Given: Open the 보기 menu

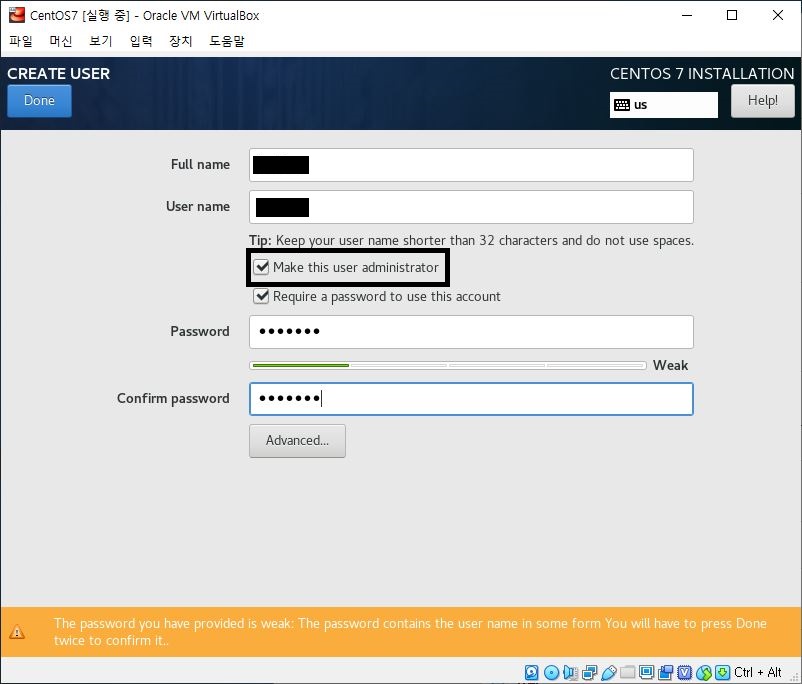Looking at the screenshot, I should pos(101,41).
